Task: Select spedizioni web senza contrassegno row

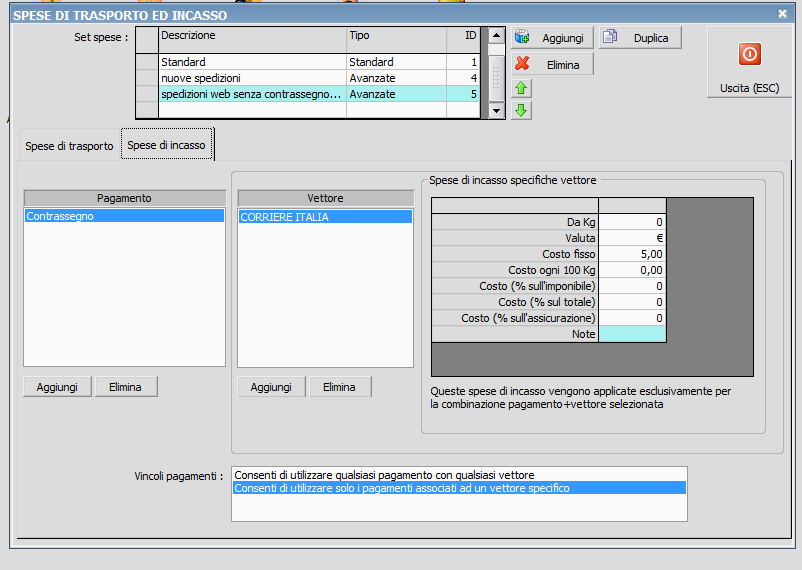Action: click(x=308, y=94)
